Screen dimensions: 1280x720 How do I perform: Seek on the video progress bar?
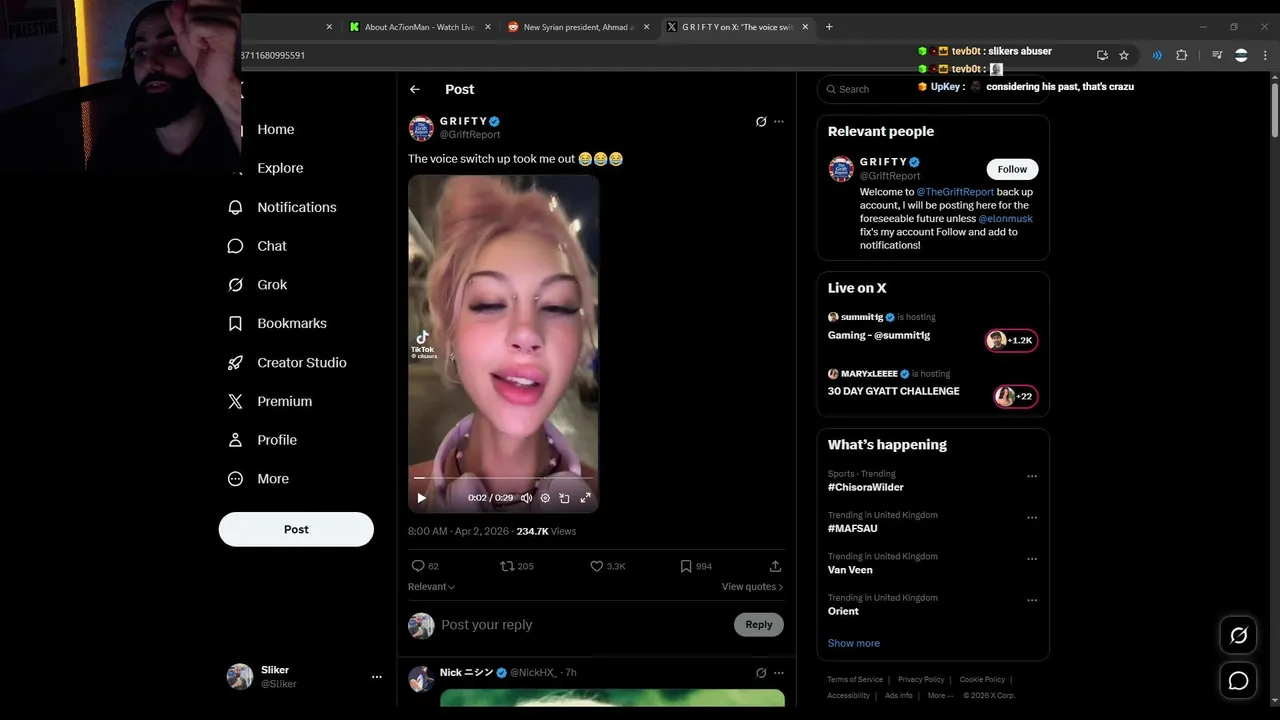tap(503, 479)
